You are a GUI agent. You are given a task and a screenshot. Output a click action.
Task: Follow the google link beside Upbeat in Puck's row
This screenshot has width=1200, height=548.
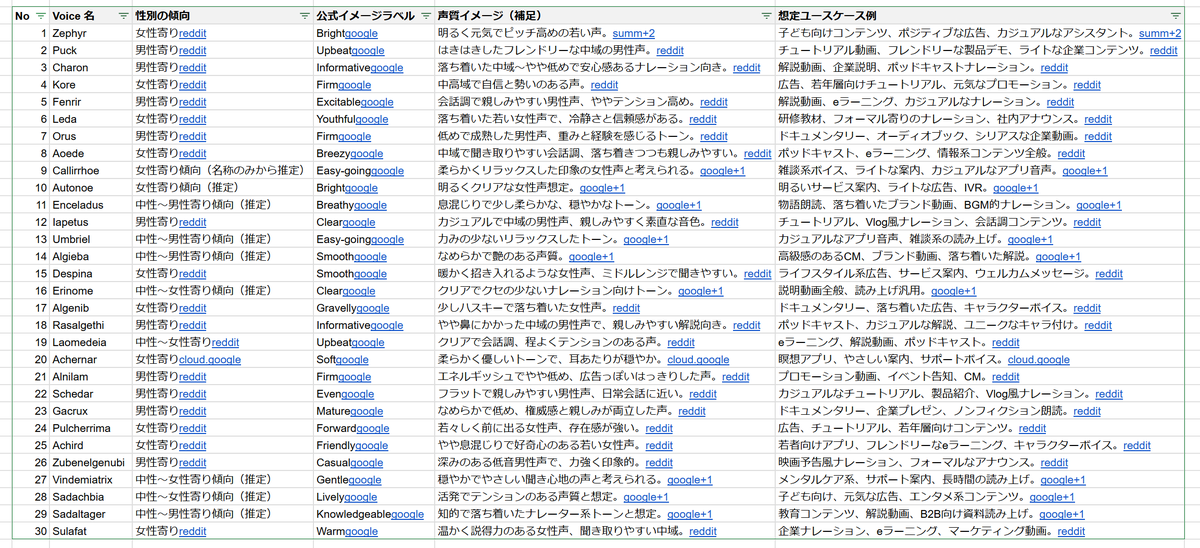(368, 51)
